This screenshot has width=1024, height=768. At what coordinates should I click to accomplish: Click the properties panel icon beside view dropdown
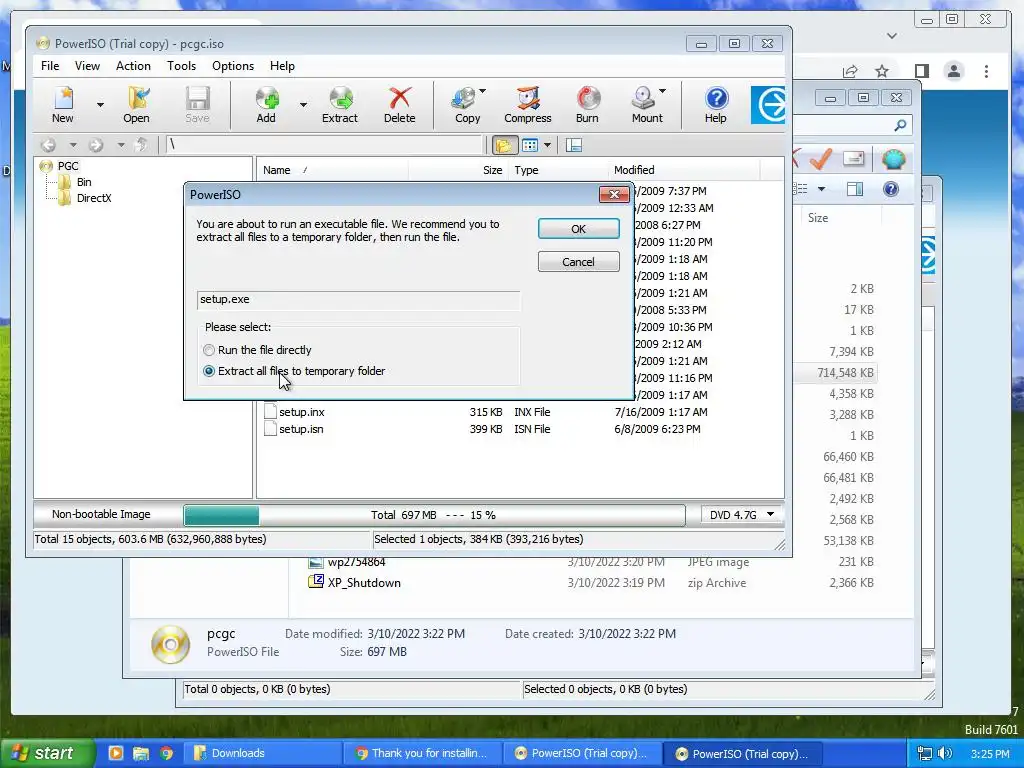(x=574, y=145)
